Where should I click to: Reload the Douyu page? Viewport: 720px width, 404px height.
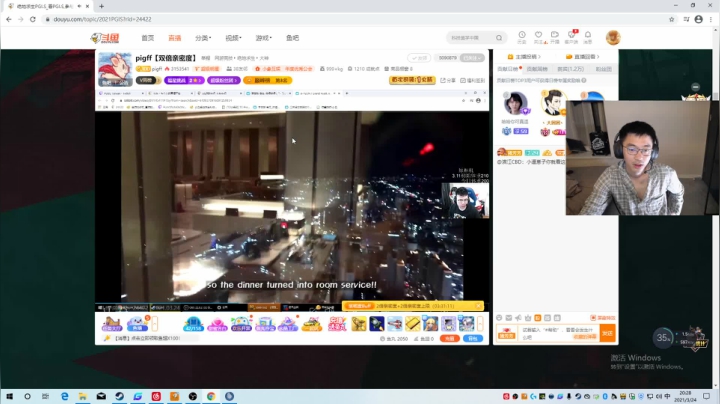(x=33, y=19)
